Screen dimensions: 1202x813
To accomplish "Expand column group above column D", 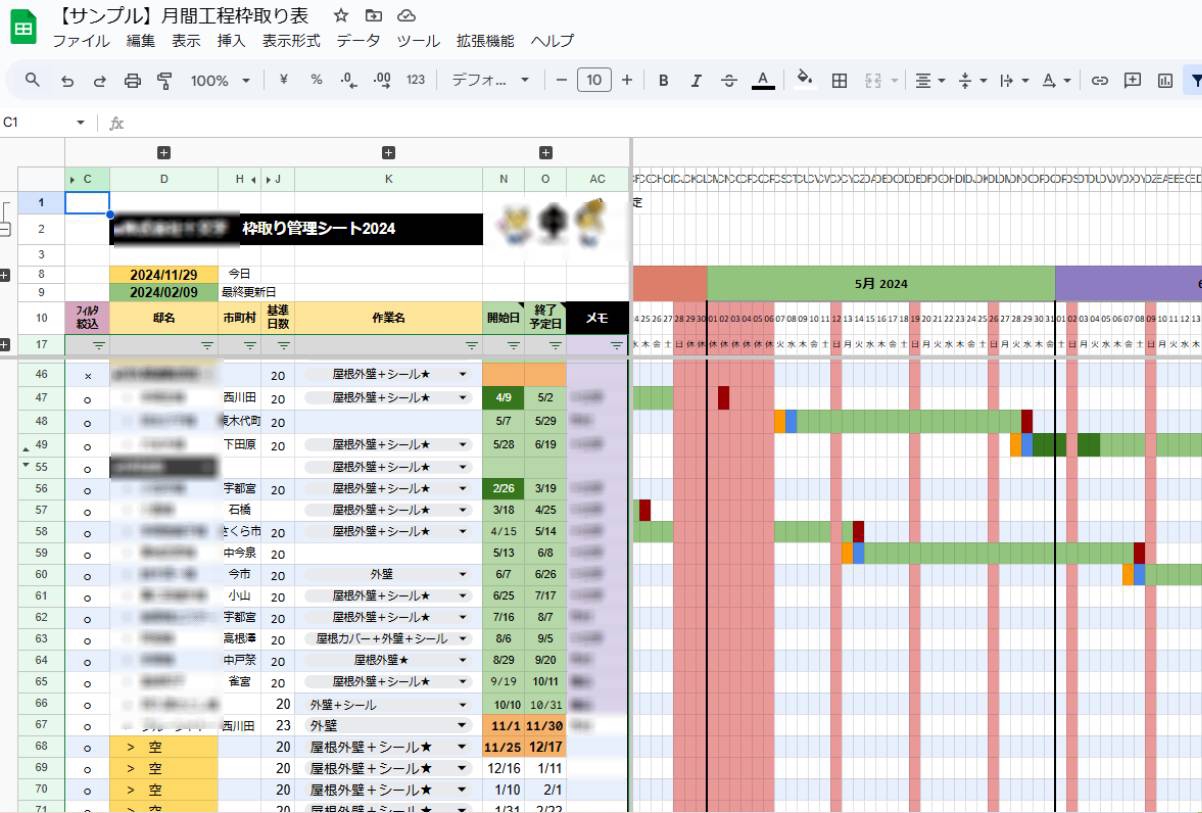I will click(164, 153).
